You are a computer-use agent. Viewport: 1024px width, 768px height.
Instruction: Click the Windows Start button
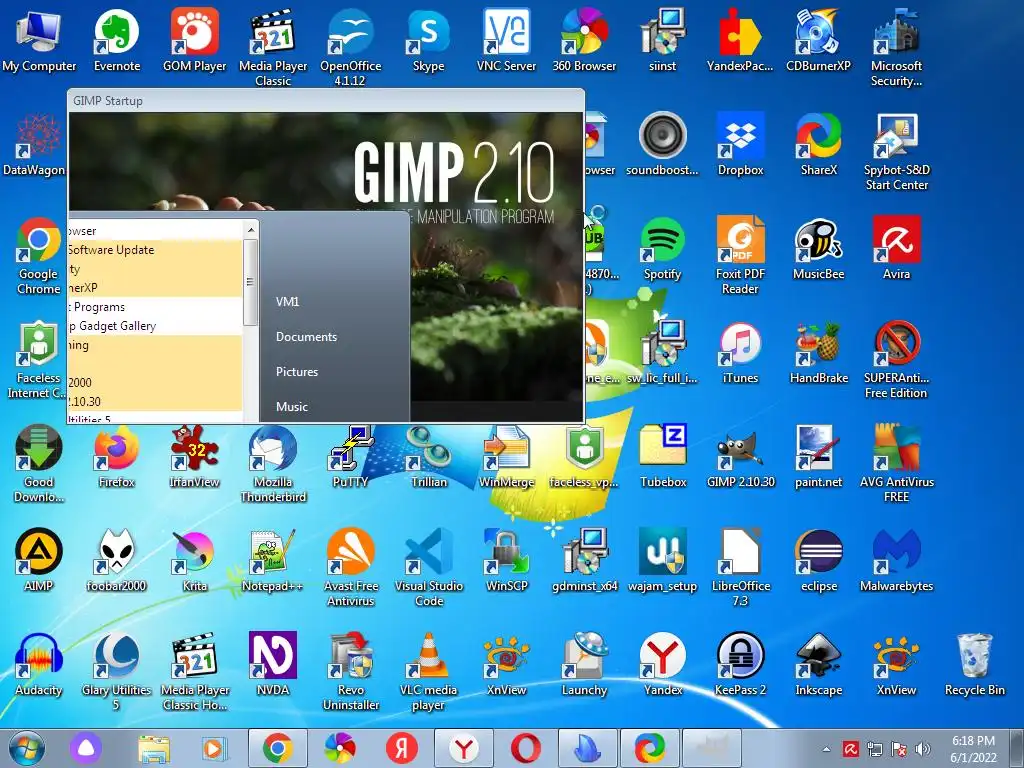[27, 748]
